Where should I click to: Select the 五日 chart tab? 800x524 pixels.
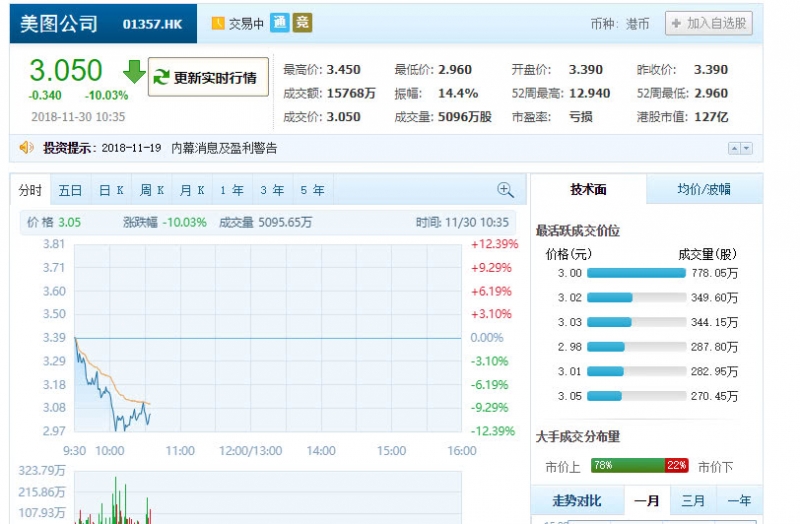[70, 190]
